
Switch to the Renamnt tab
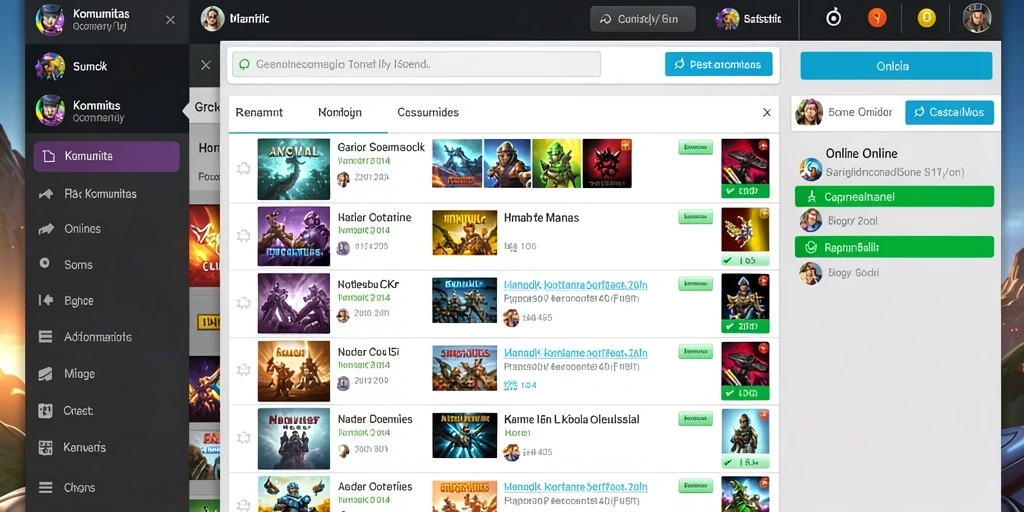click(259, 112)
